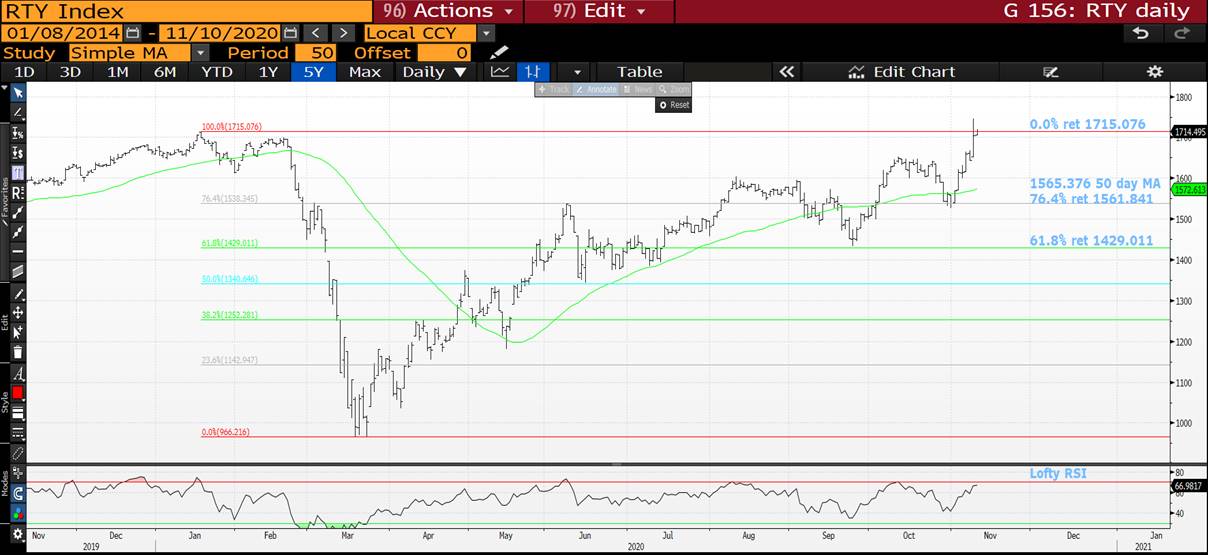Click the Edit Chart button

901,72
